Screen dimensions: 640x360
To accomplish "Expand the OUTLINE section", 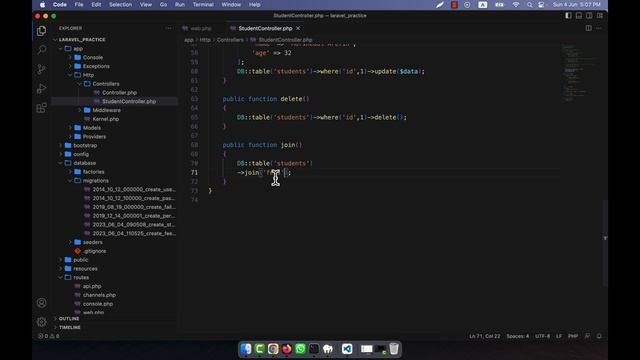I will pyautogui.click(x=69, y=318).
